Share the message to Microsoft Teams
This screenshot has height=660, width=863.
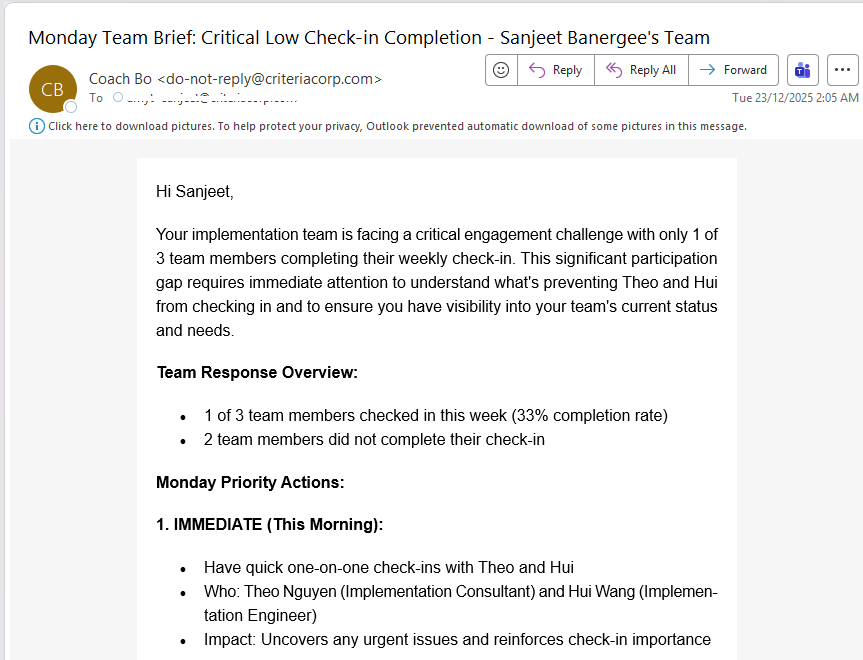pos(801,70)
